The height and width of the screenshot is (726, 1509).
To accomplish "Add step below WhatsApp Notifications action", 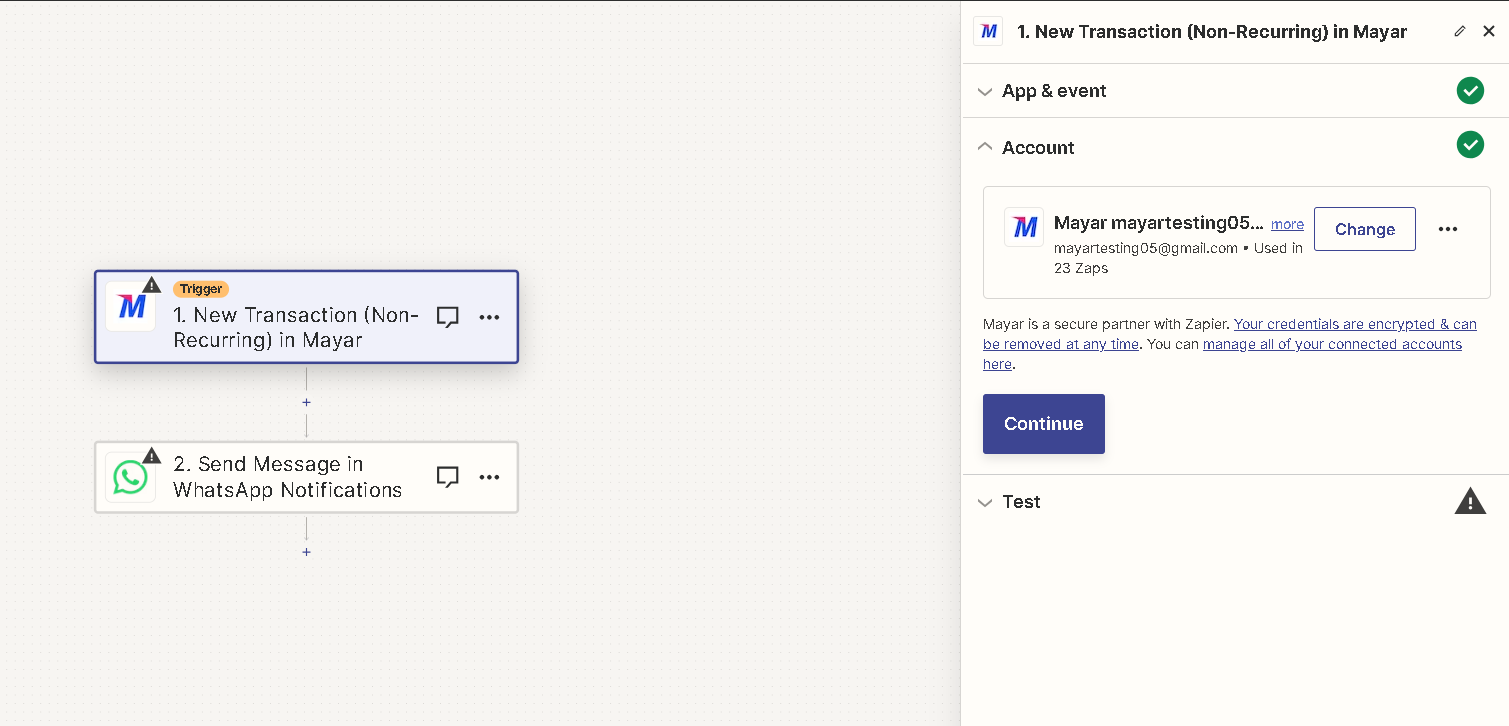I will pyautogui.click(x=306, y=552).
